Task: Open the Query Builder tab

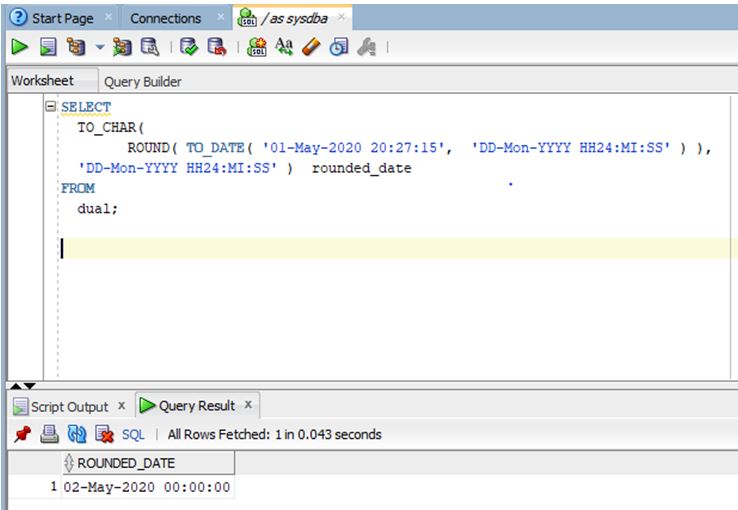Action: pyautogui.click(x=143, y=82)
